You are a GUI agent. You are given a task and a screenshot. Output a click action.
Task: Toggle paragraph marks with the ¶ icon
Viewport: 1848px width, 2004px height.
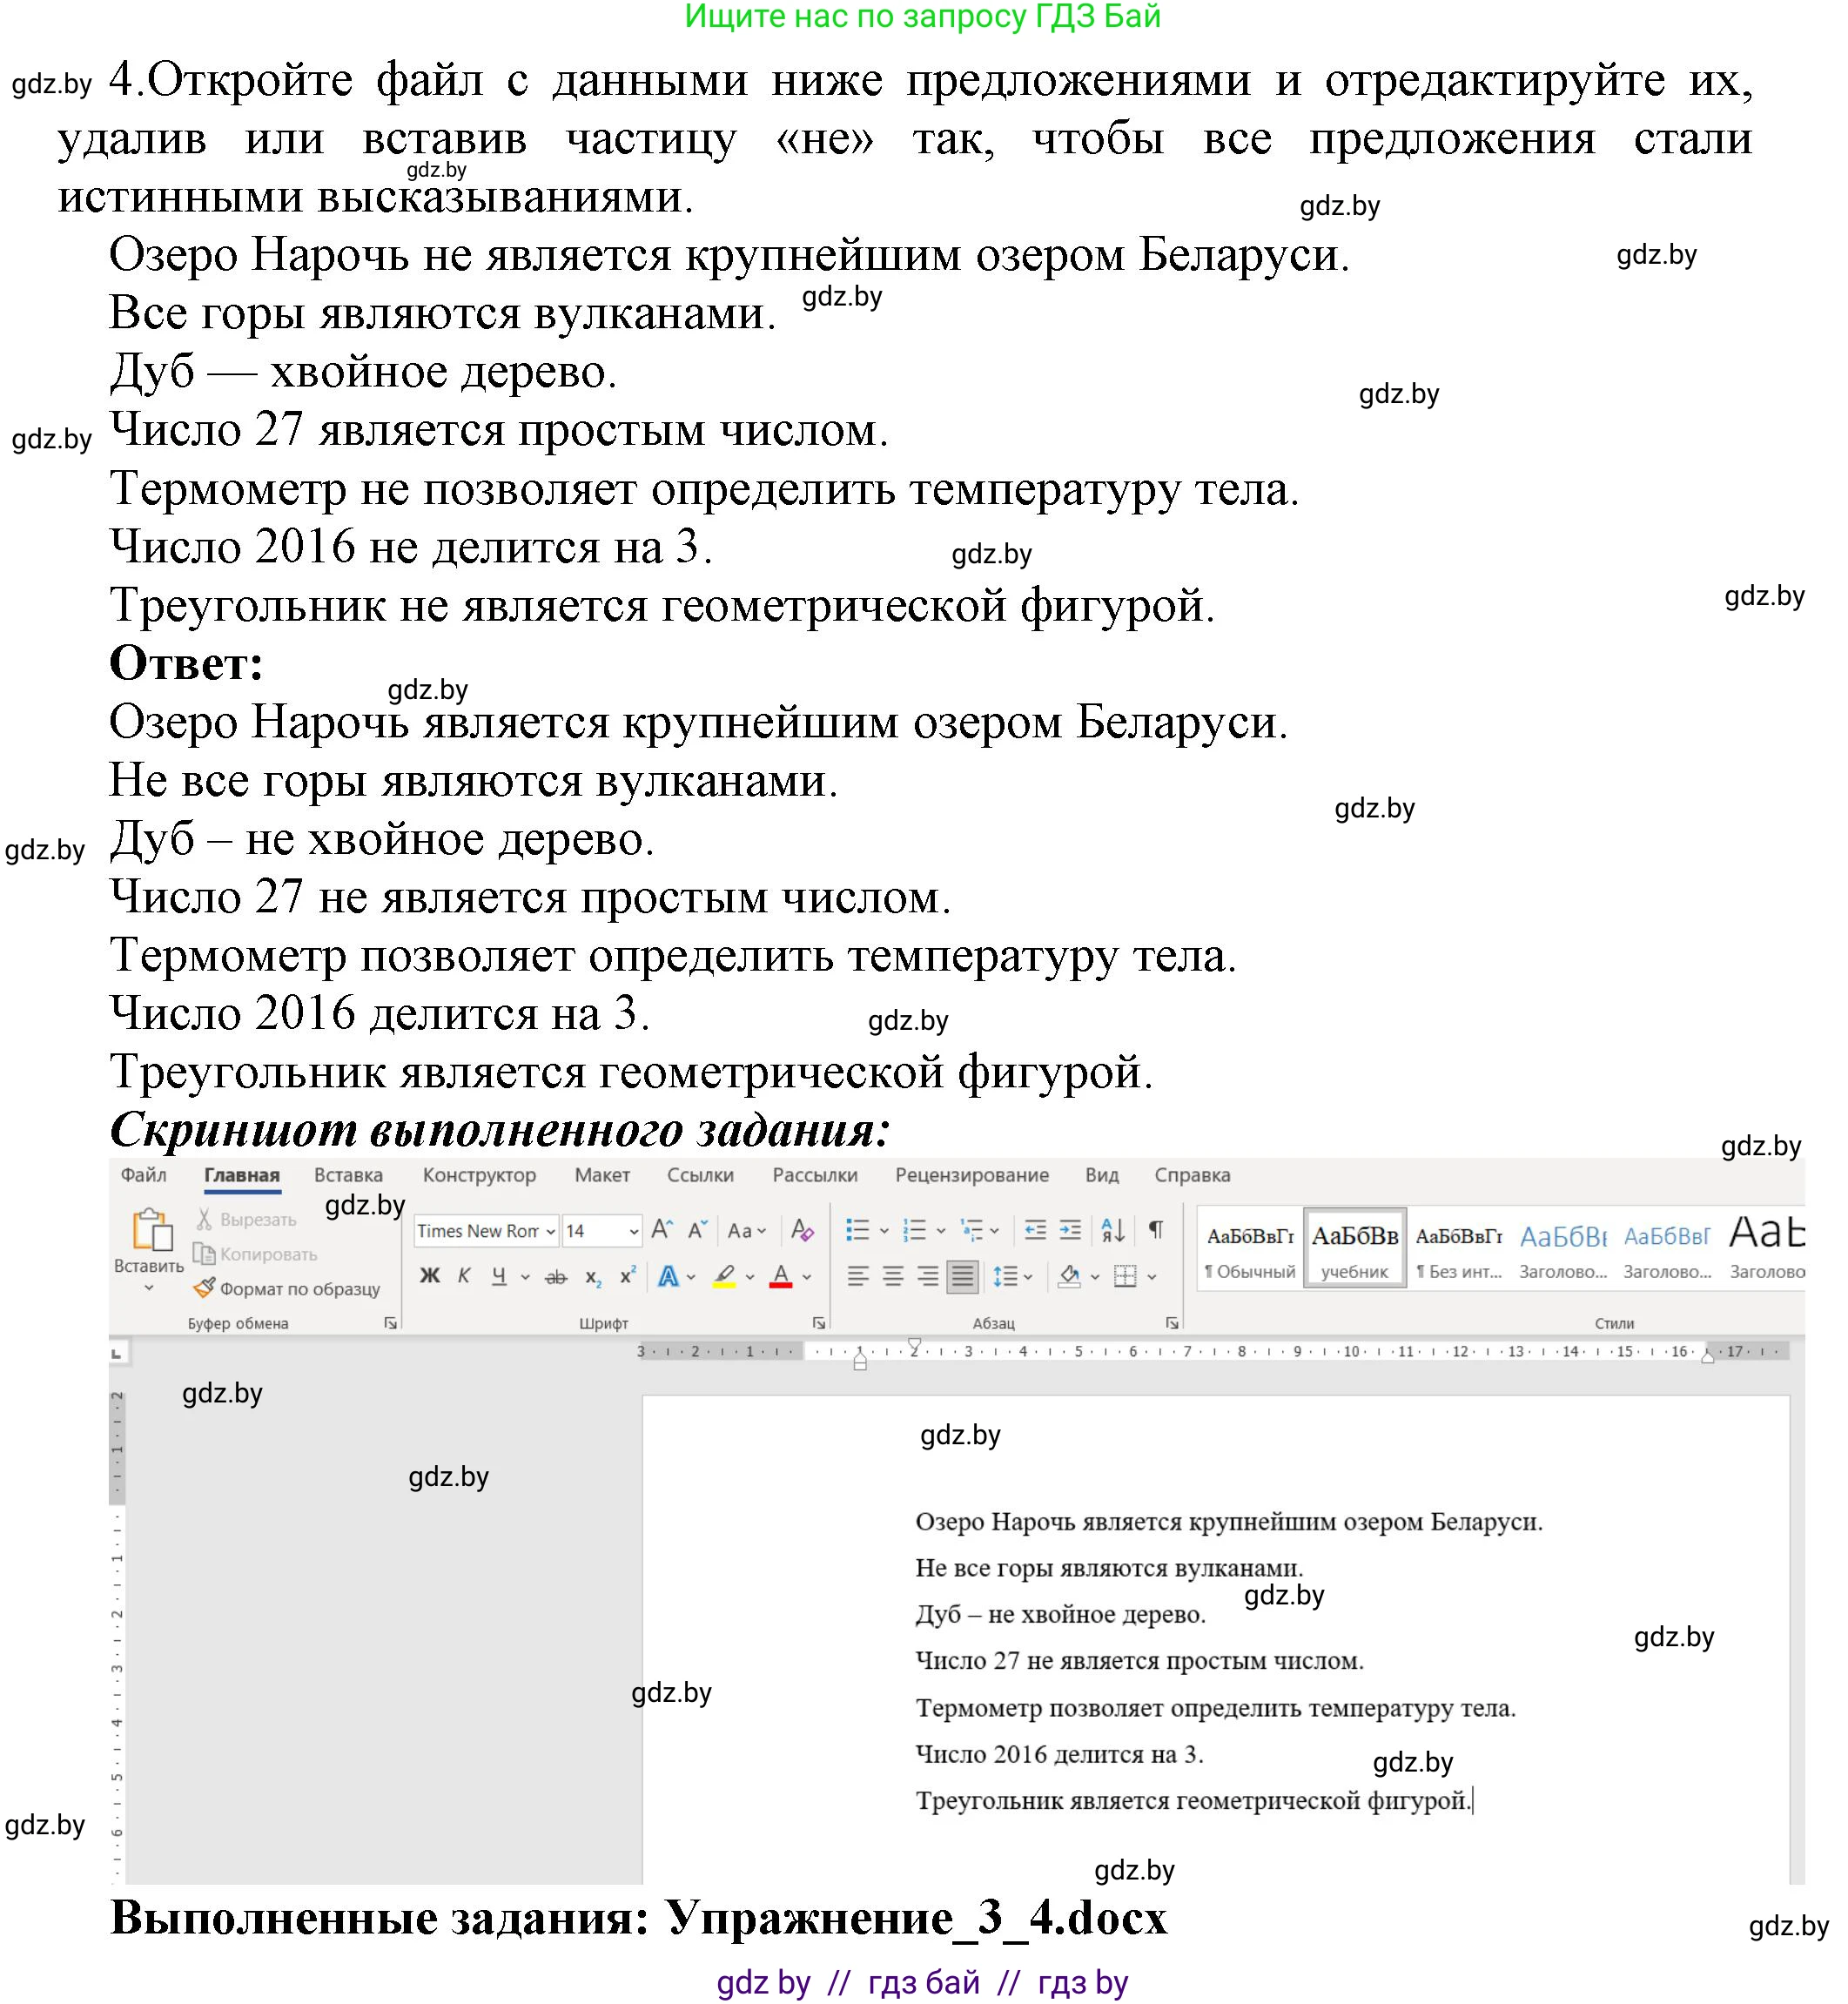[x=1157, y=1230]
